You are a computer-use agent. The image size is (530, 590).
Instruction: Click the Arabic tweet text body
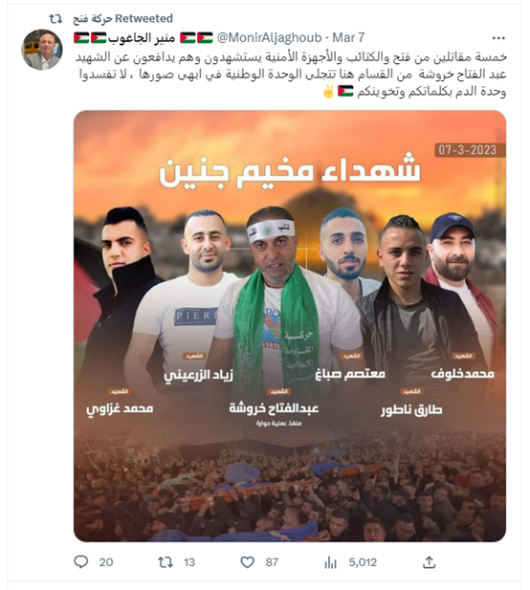pos(291,74)
